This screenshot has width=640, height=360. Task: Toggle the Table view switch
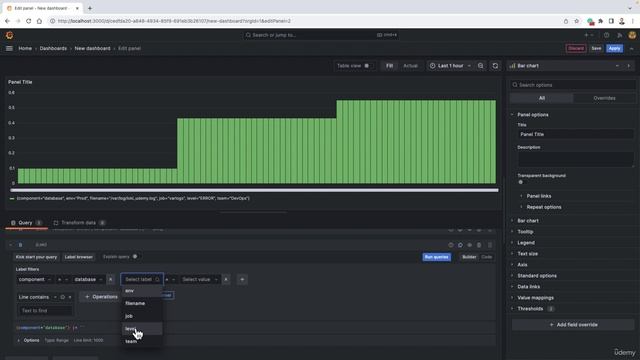click(366, 66)
